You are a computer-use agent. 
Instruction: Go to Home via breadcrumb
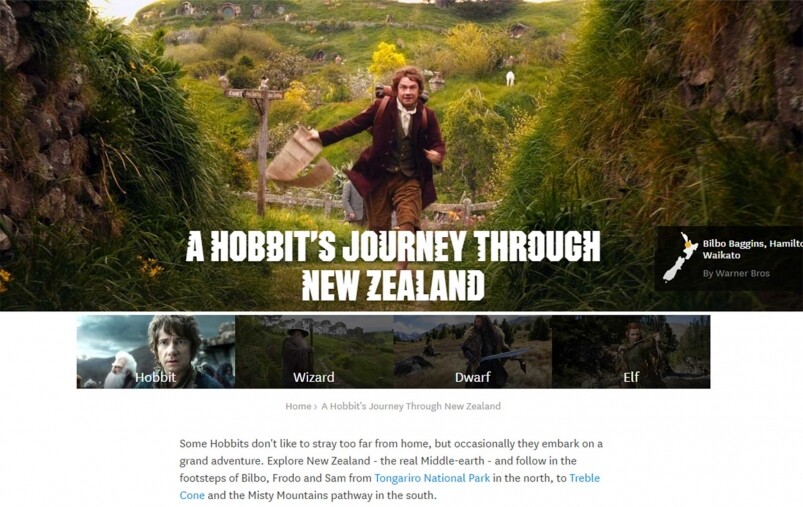coord(298,406)
